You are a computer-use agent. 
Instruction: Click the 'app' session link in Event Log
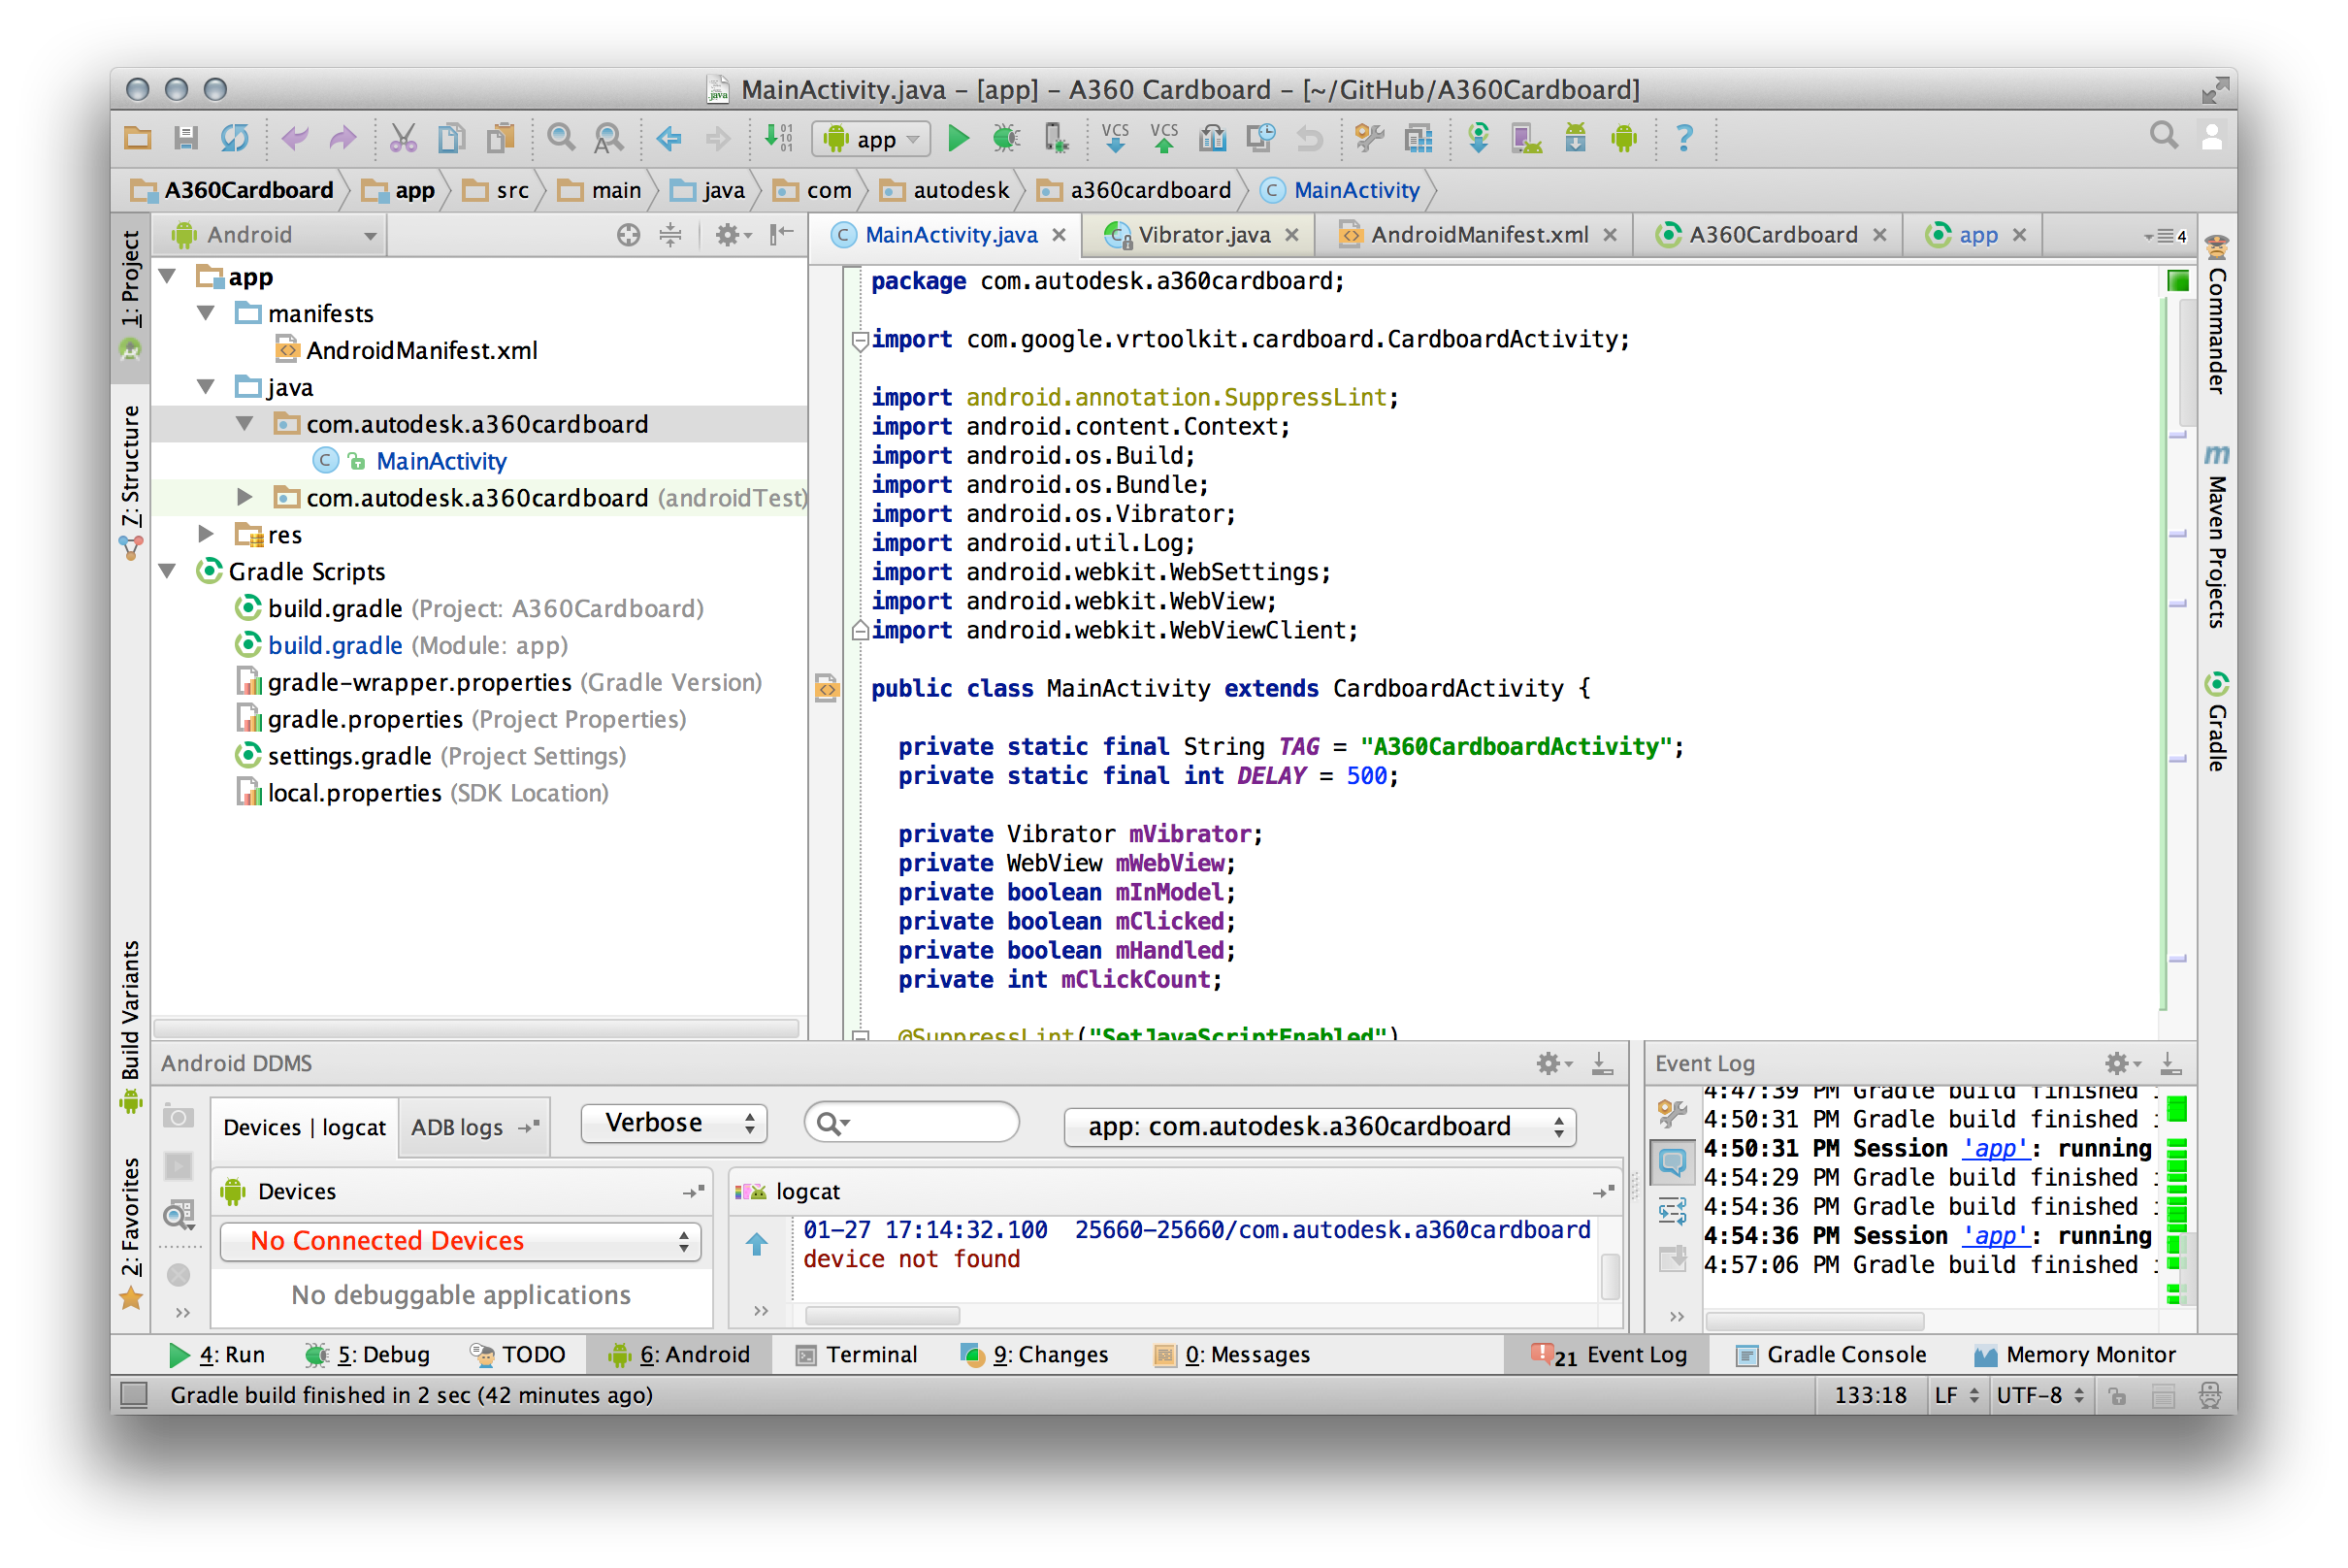(x=1995, y=1148)
